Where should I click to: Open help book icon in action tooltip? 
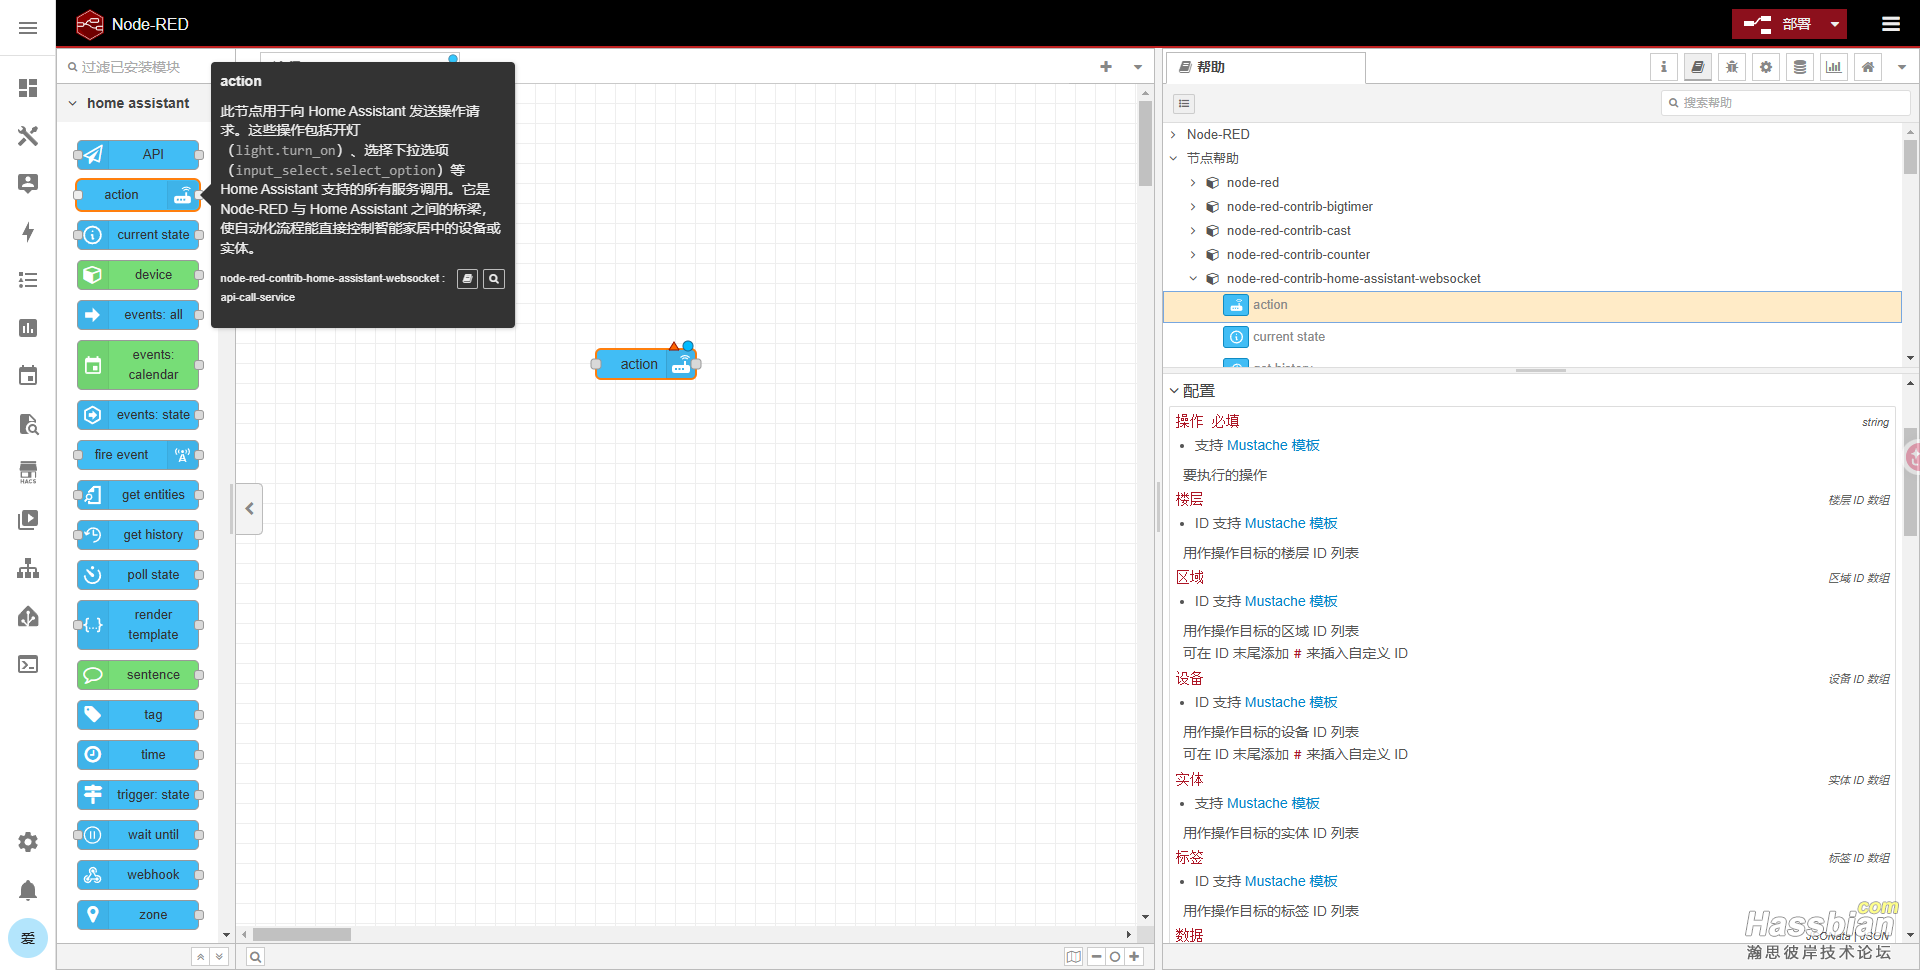coord(467,279)
